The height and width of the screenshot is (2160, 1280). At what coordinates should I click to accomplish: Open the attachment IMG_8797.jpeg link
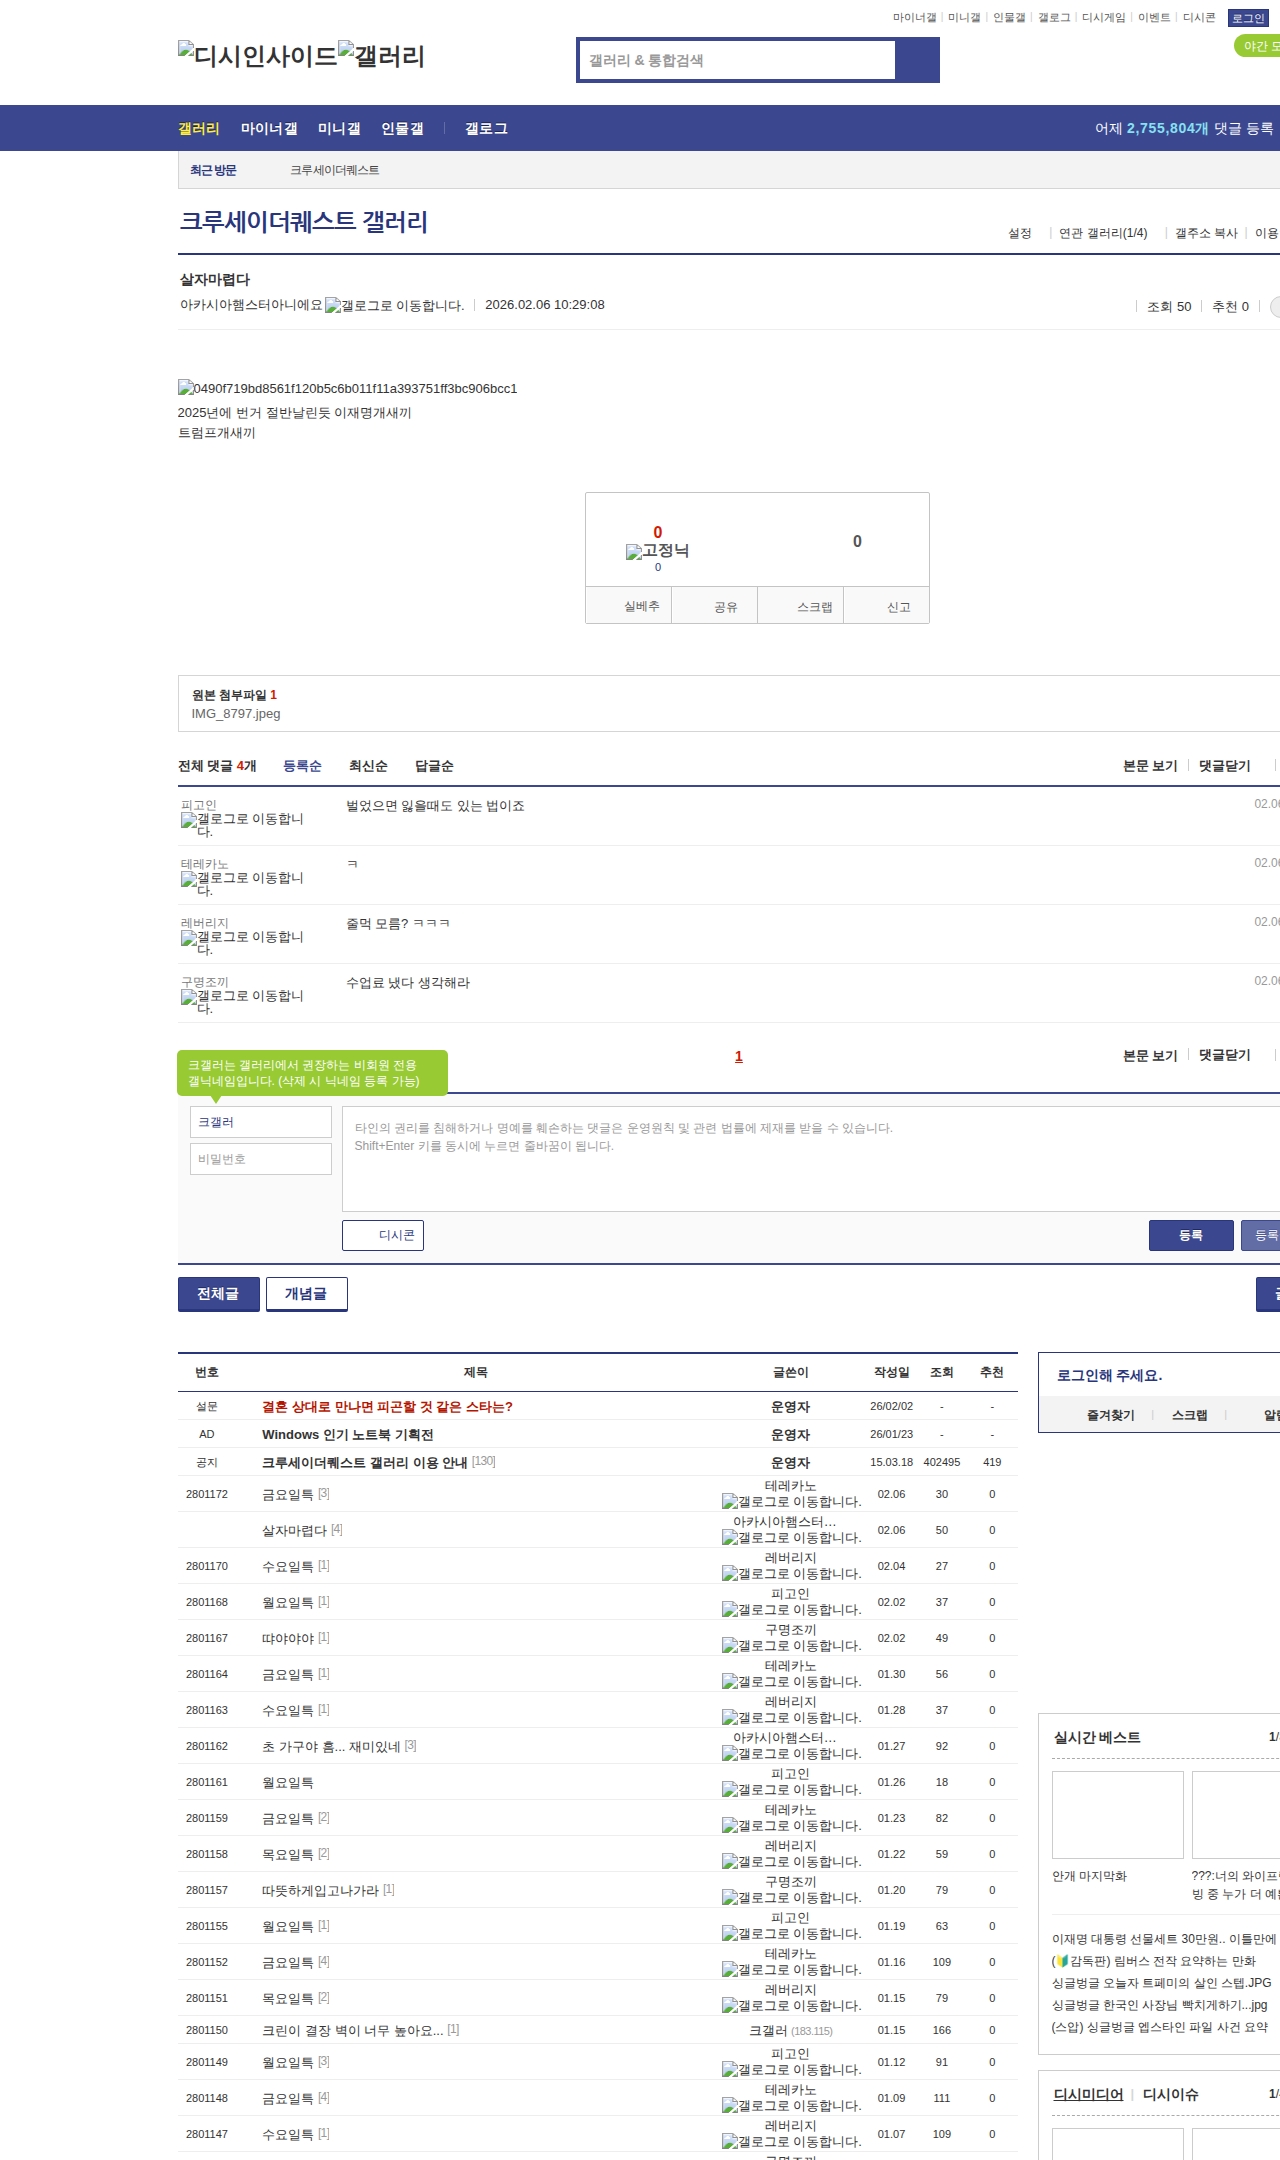click(x=236, y=714)
